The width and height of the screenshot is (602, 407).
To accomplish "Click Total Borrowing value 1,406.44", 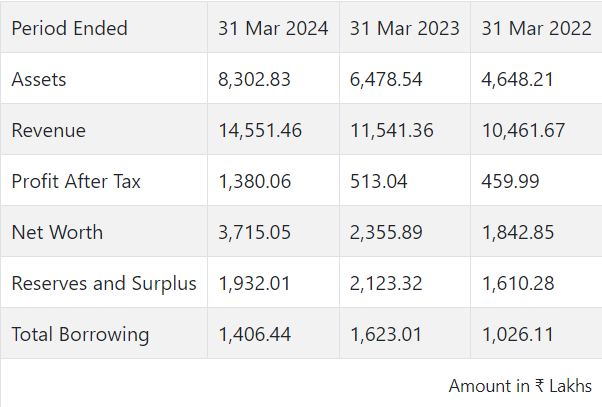I will 254,334.
